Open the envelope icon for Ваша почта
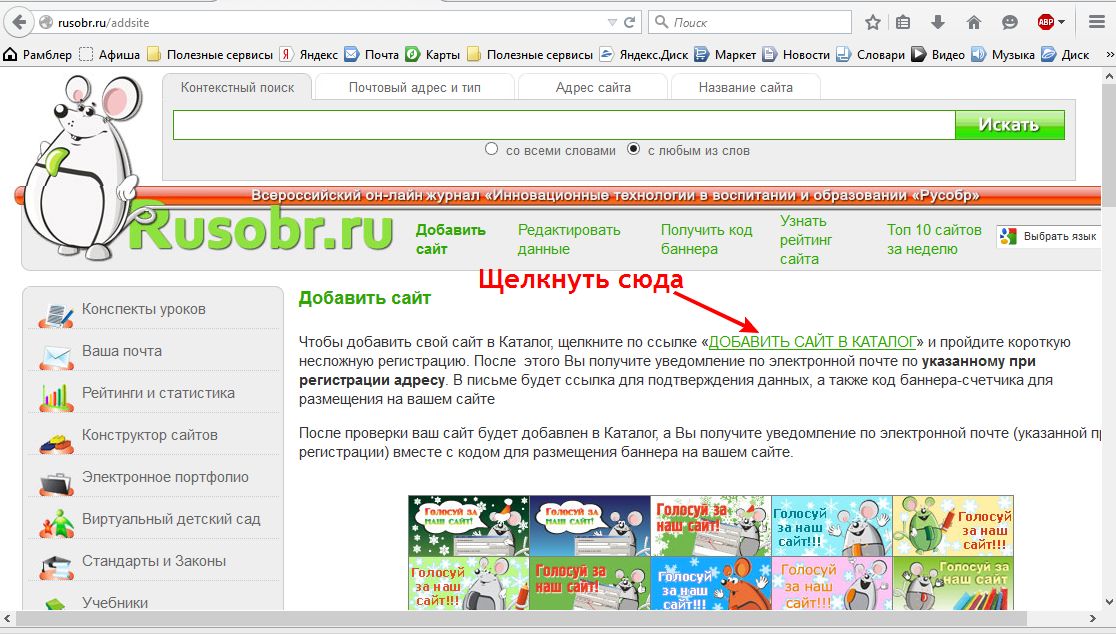The width and height of the screenshot is (1116, 634). [56, 352]
